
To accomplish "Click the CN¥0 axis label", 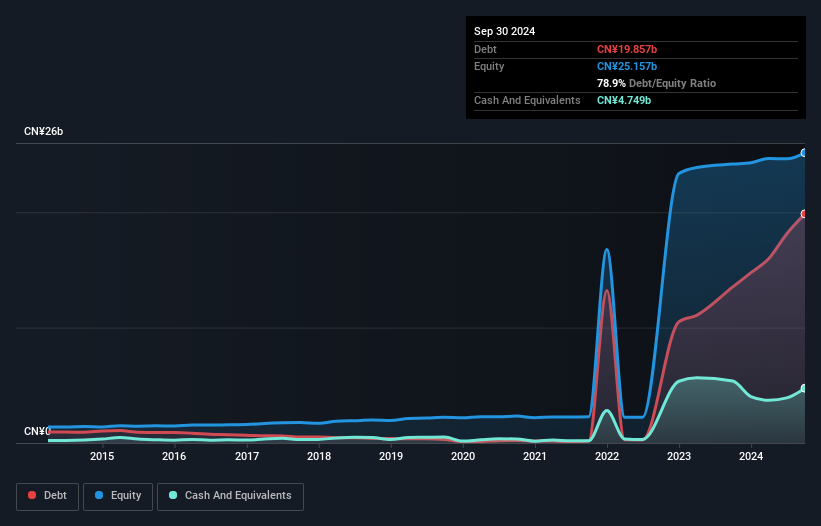I will [x=37, y=431].
